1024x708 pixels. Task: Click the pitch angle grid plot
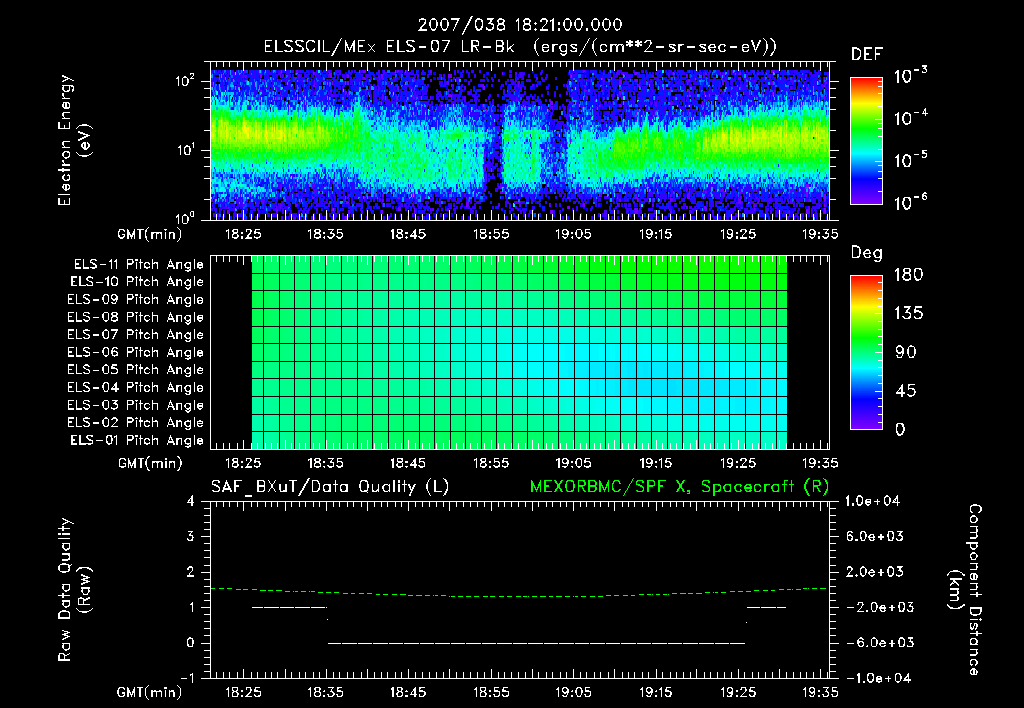pyautogui.click(x=520, y=353)
